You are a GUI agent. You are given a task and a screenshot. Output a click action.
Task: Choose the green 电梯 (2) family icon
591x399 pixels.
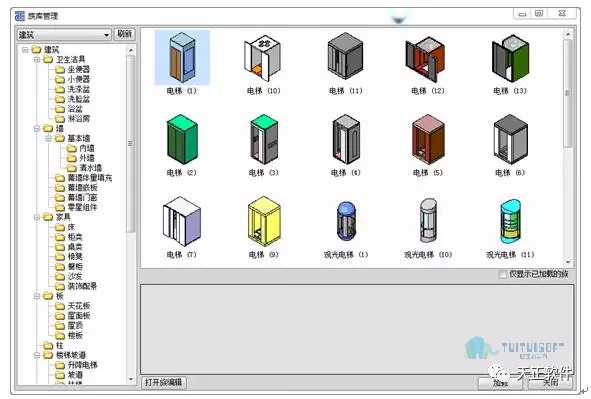click(x=182, y=139)
